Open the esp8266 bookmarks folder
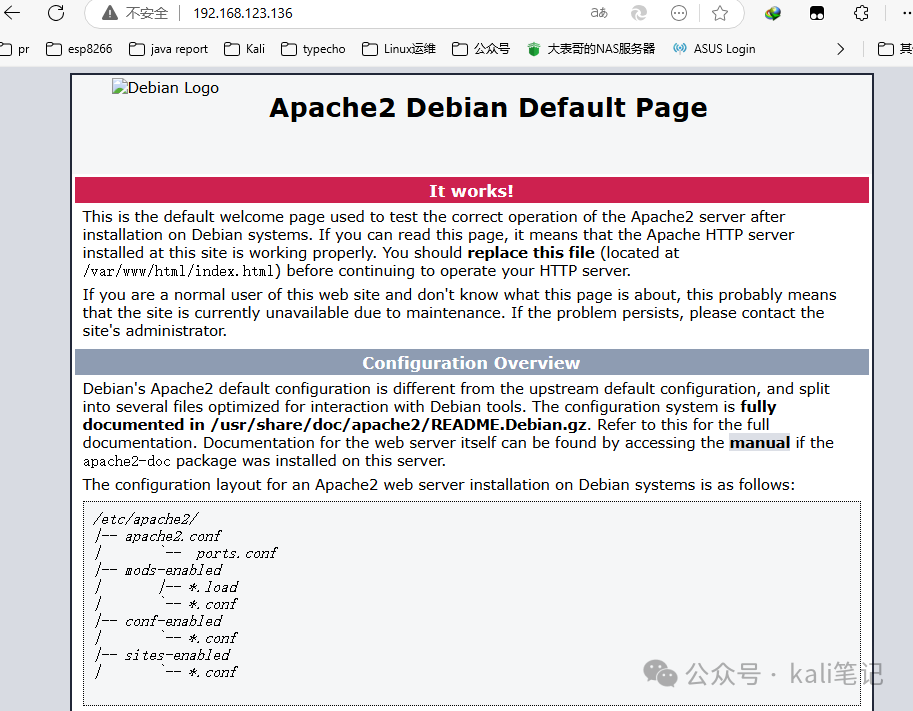 79,49
